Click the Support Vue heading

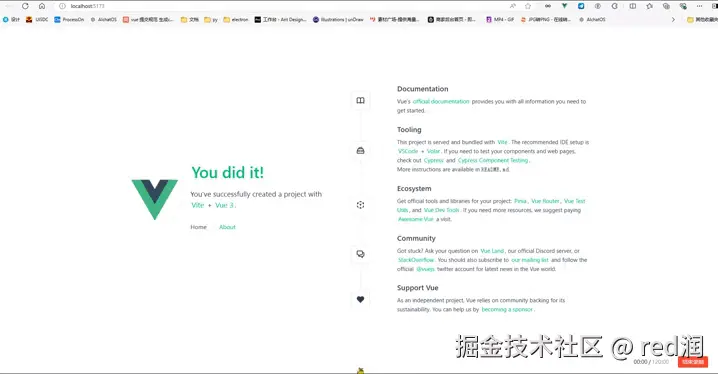pyautogui.click(x=418, y=288)
